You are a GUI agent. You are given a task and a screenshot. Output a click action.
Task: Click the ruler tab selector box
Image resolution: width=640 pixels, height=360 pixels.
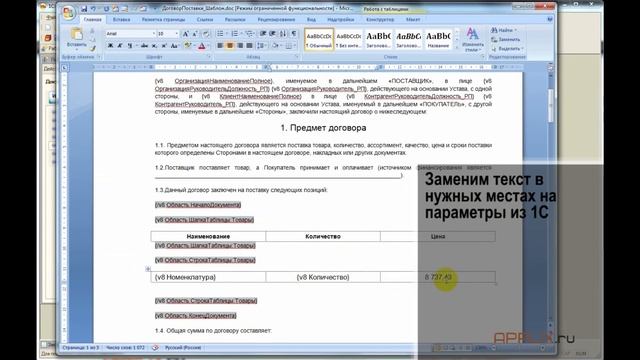pyautogui.click(x=64, y=68)
